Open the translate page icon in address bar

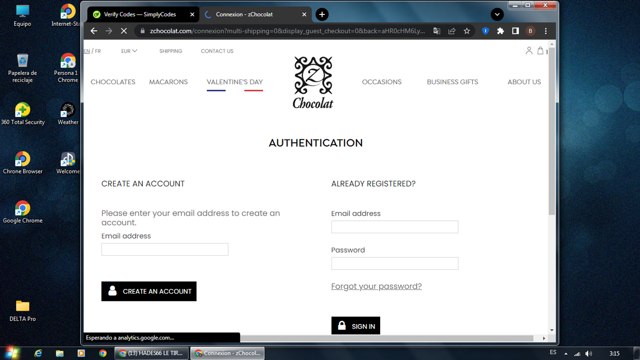[437, 31]
